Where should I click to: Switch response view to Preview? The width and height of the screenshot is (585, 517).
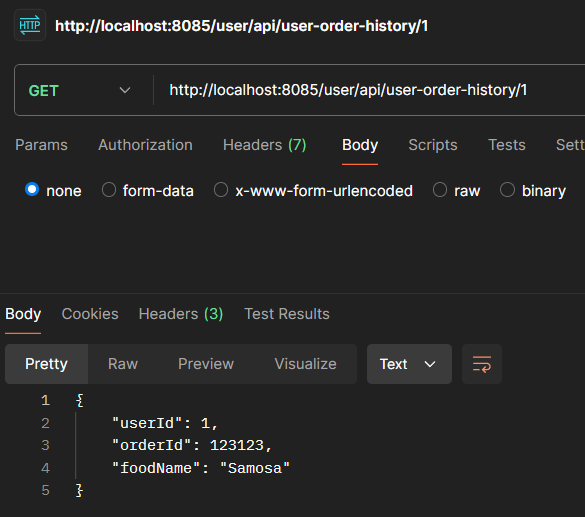tap(206, 364)
